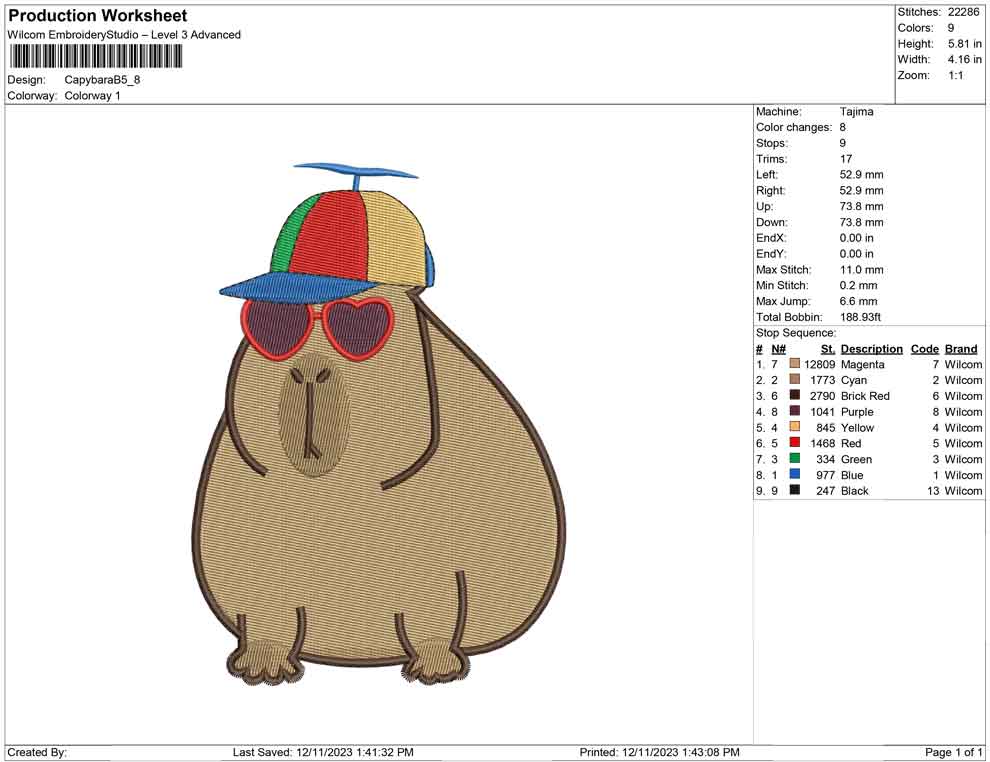This screenshot has height=762, width=990.
Task: Select the Cyan color chip
Action: (795, 380)
